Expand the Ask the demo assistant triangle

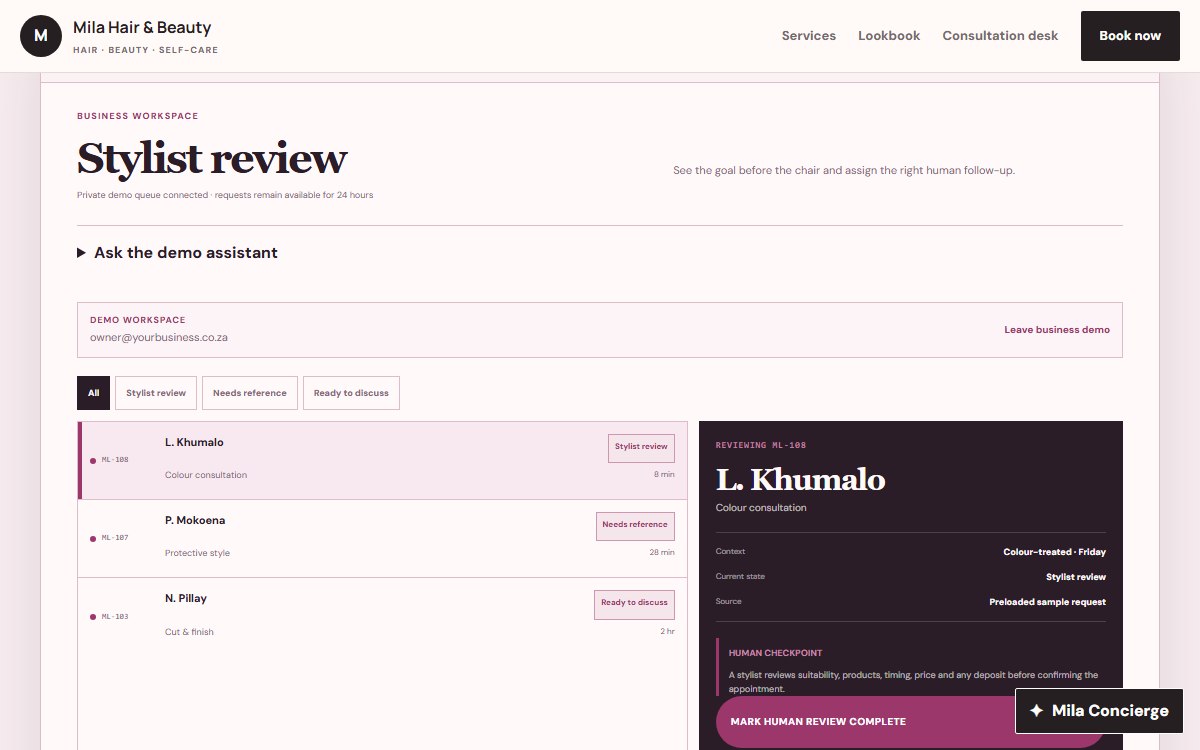tap(81, 253)
